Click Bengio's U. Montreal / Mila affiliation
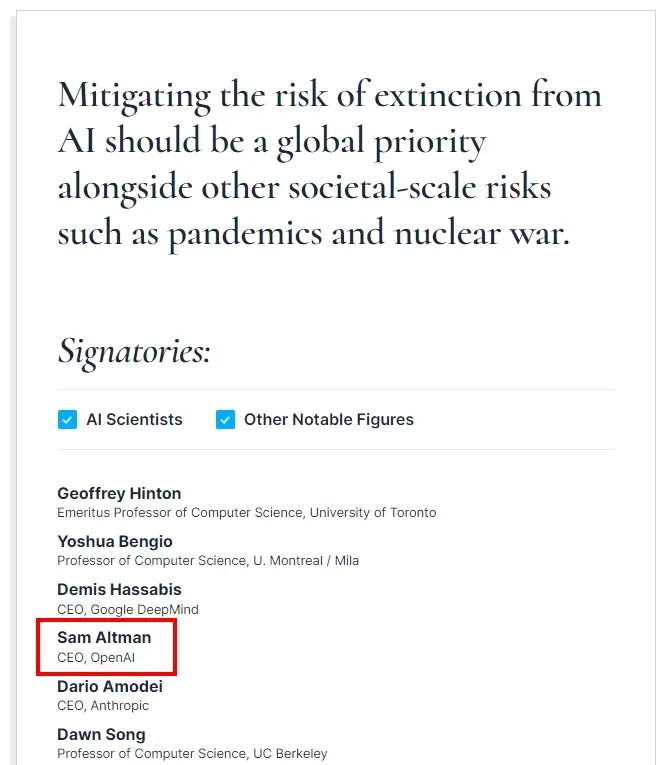 (x=306, y=561)
